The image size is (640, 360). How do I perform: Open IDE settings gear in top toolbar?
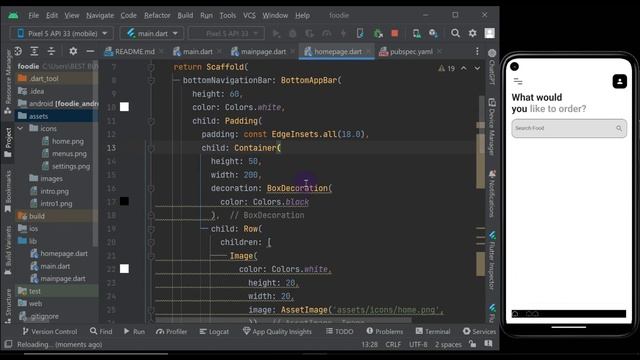[472, 33]
